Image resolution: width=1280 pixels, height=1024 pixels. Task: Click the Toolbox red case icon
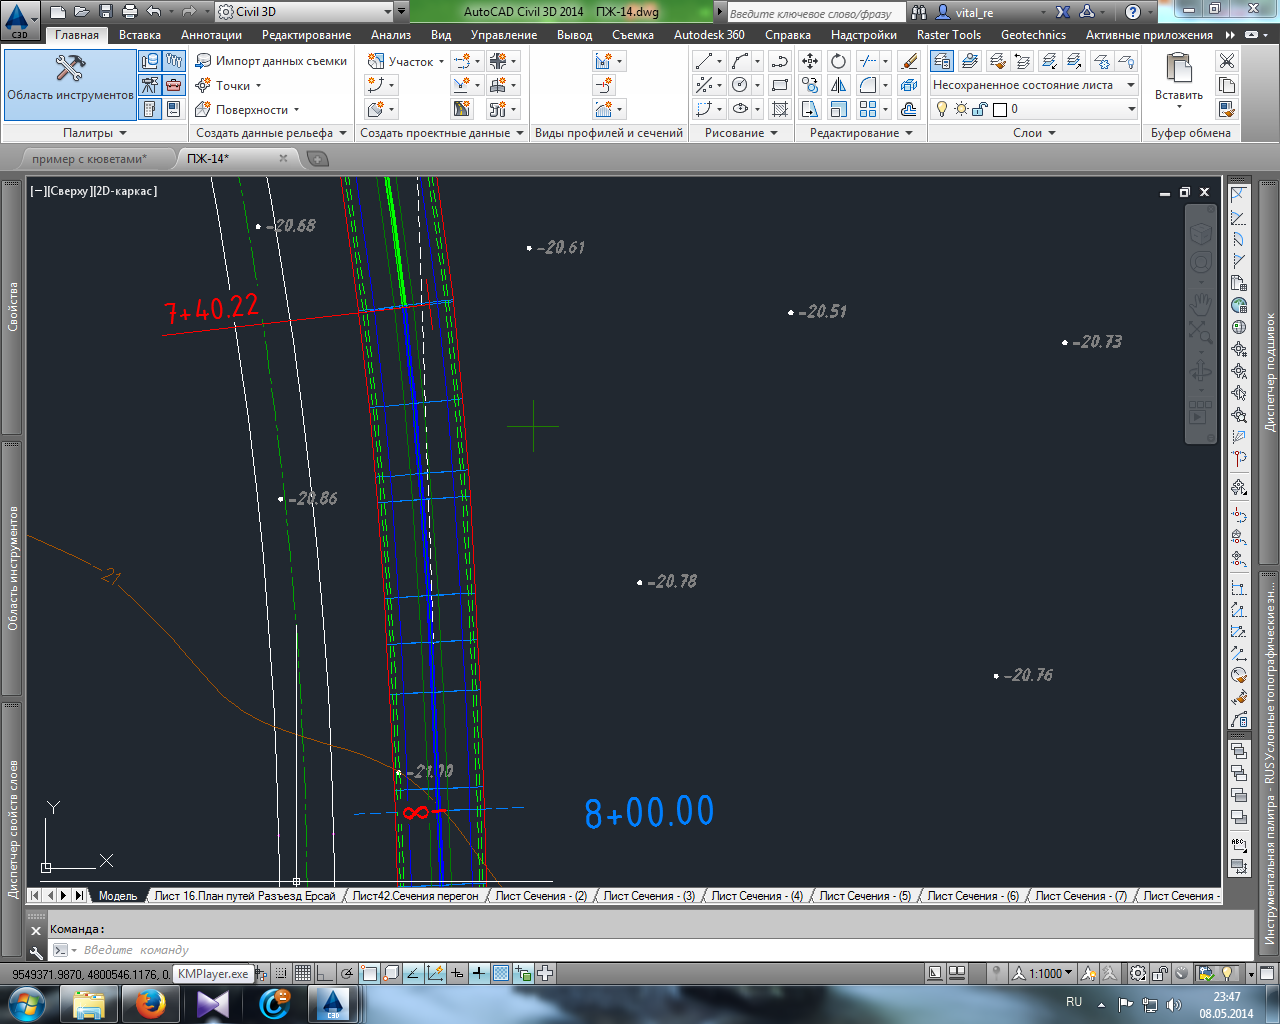(174, 85)
